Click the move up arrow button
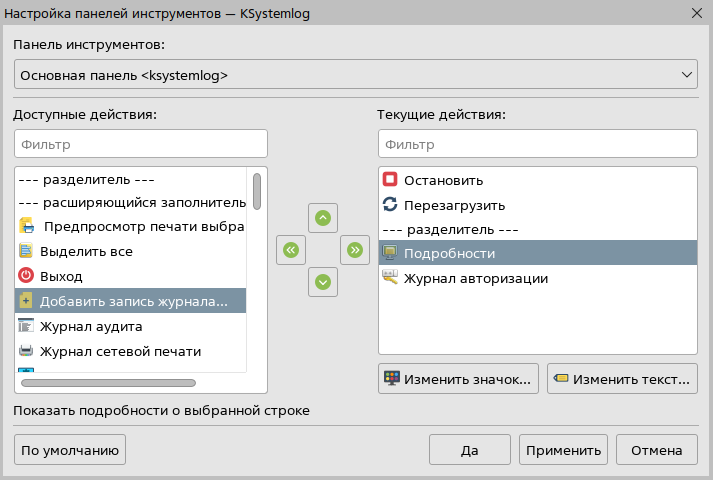This screenshot has height=480, width=713. [x=322, y=218]
